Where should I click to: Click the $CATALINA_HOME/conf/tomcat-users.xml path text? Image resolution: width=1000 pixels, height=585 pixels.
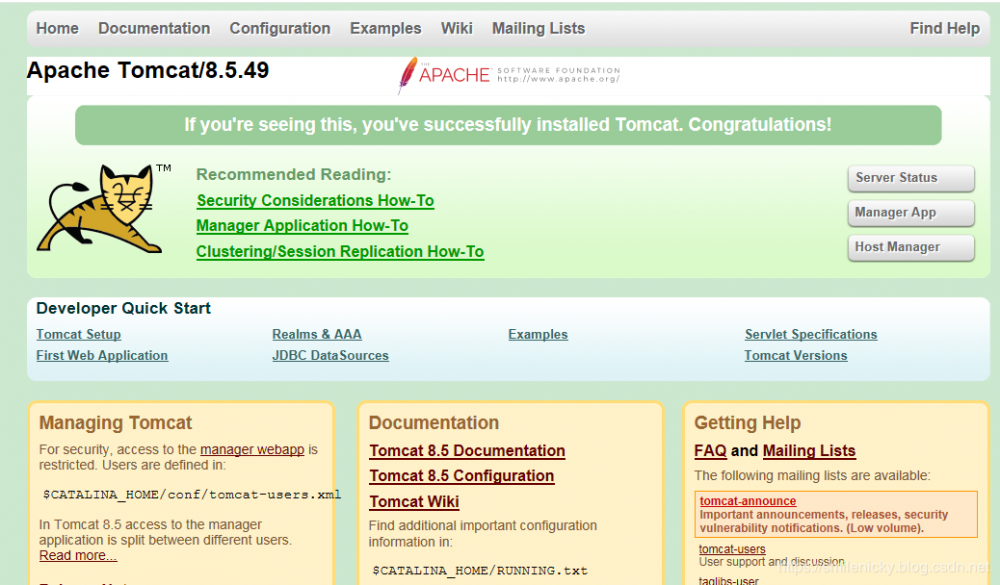point(192,494)
